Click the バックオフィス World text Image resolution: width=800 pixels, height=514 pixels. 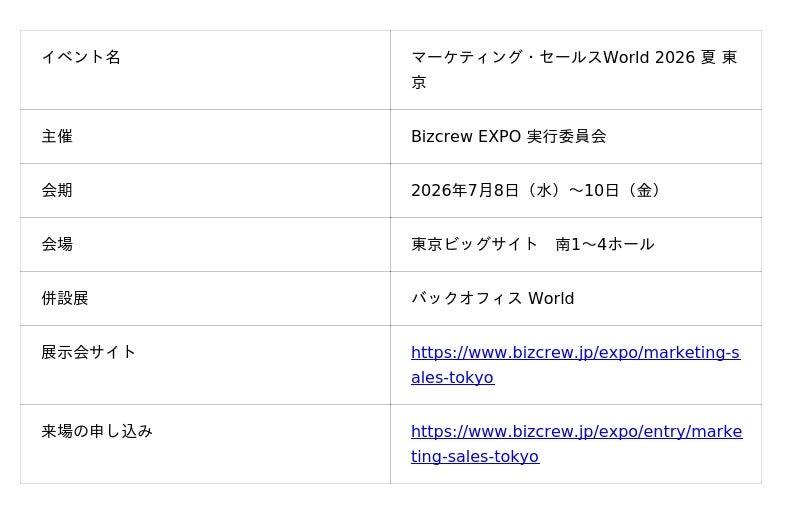tap(492, 298)
